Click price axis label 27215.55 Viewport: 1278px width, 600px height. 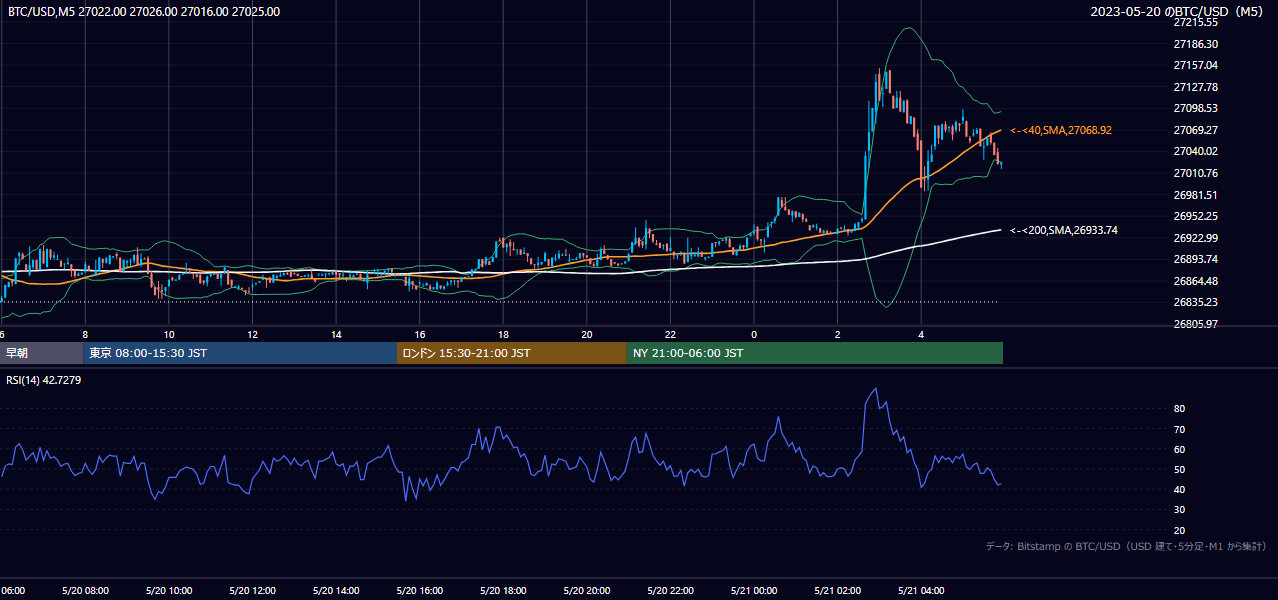tap(1196, 22)
